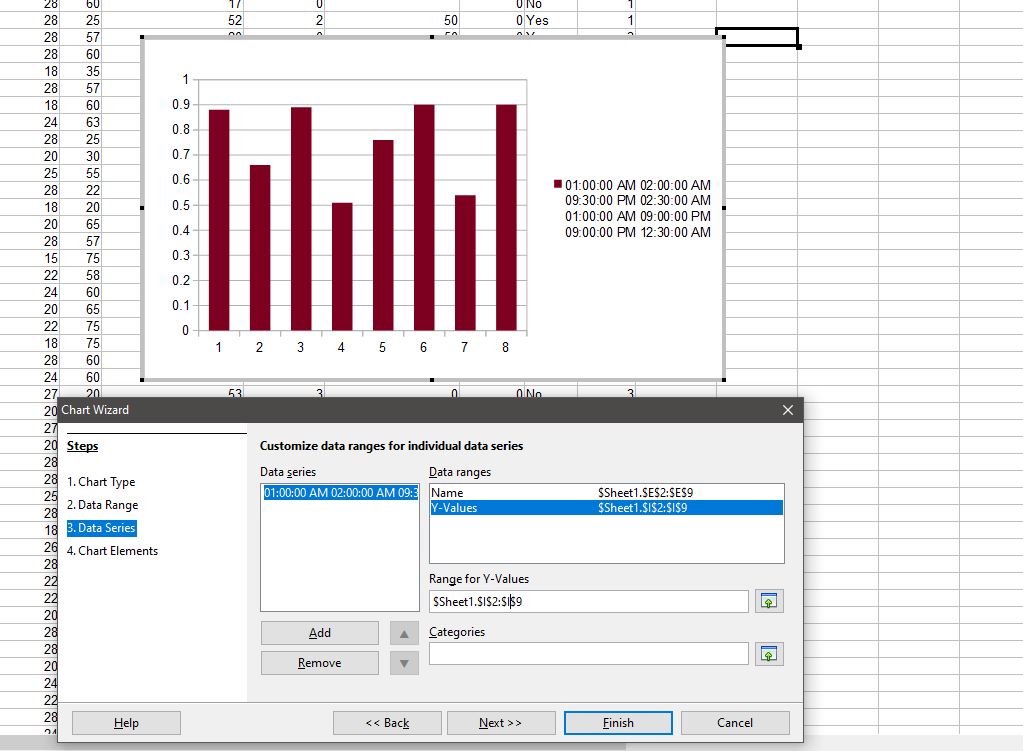Screen dimensions: 1023x751
Task: Open Help for the Chart Wizard
Action: (126, 723)
